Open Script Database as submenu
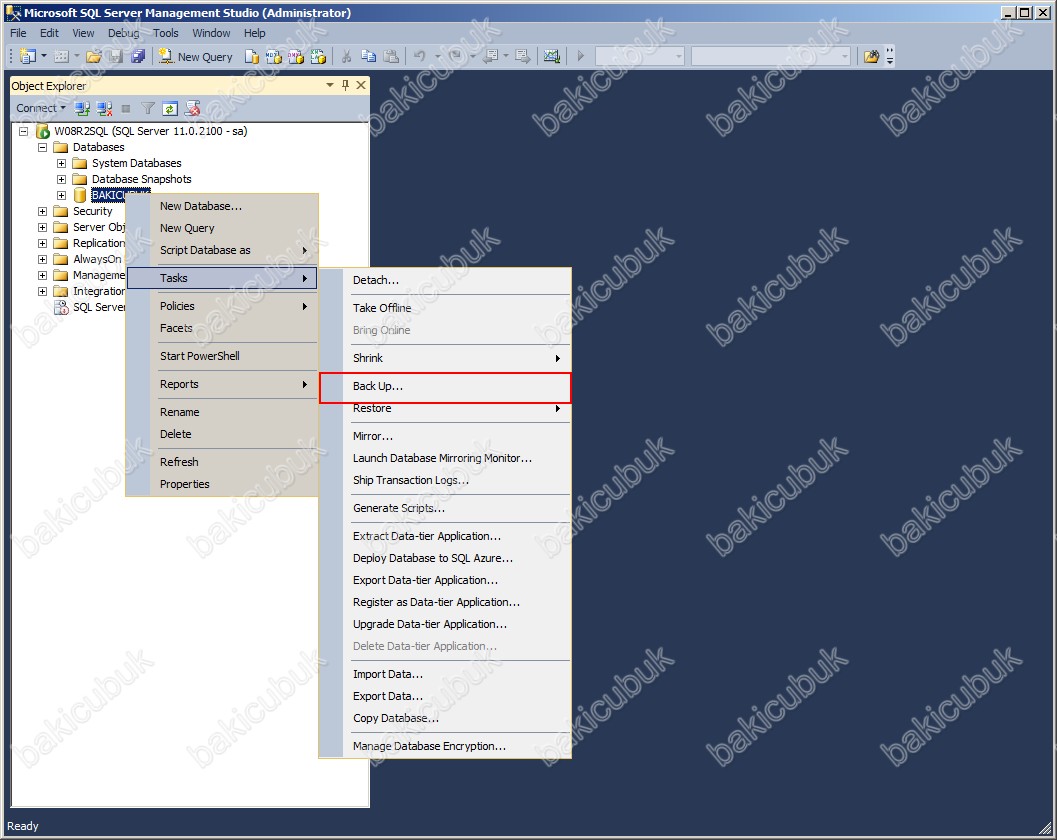 coord(222,250)
